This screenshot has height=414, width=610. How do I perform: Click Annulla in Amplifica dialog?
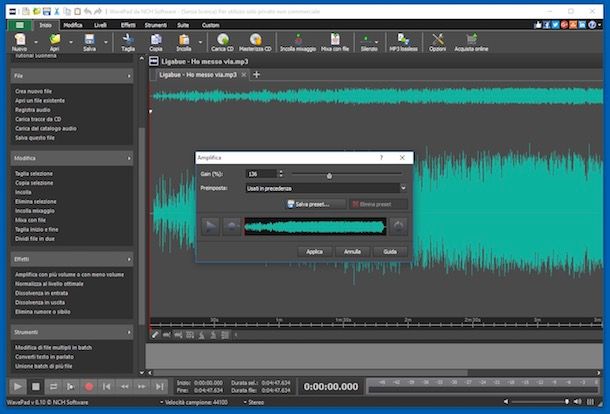[x=352, y=252]
